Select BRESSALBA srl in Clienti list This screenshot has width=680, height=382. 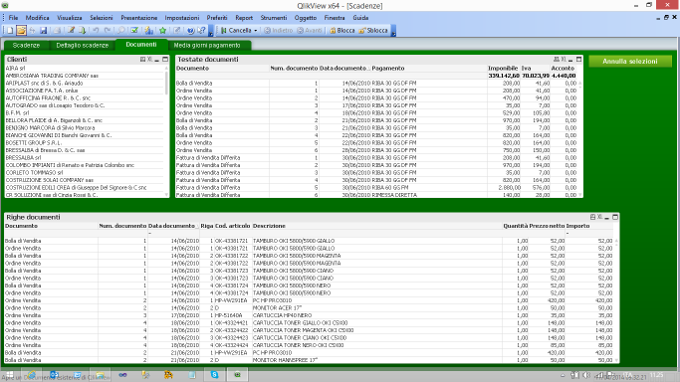pyautogui.click(x=84, y=158)
